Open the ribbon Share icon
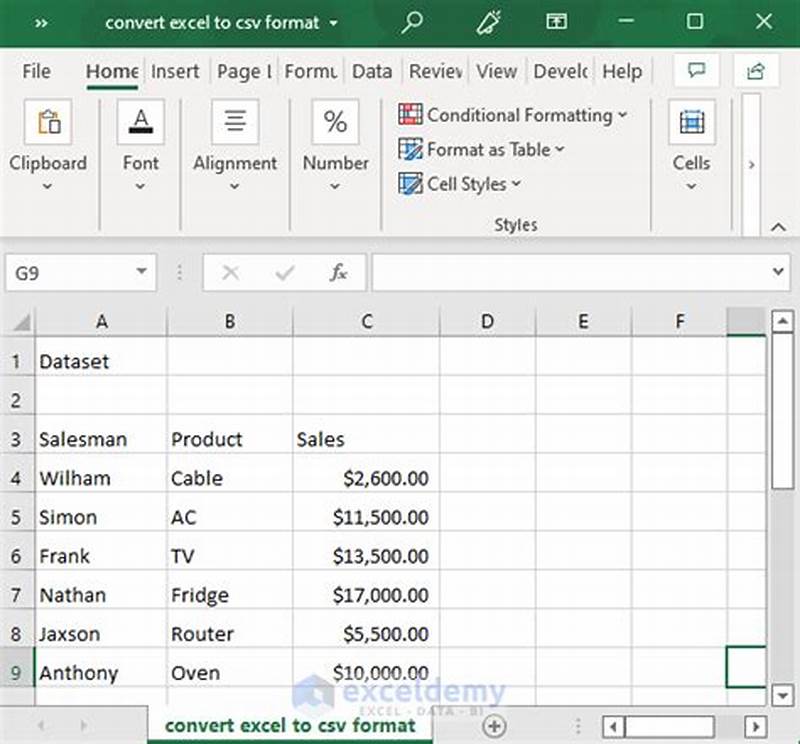Viewport: 800px width, 744px height. pyautogui.click(x=758, y=71)
